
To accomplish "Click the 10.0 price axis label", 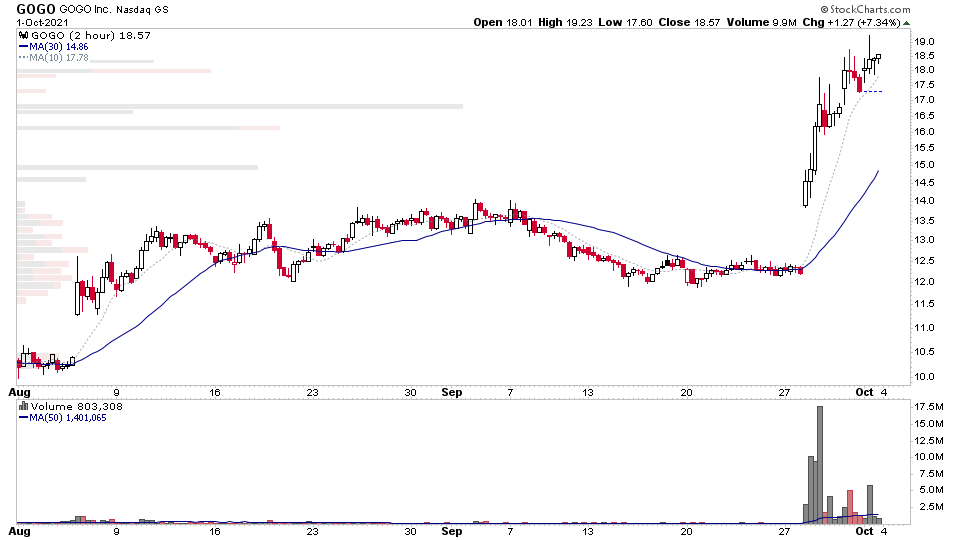I will click(x=924, y=377).
